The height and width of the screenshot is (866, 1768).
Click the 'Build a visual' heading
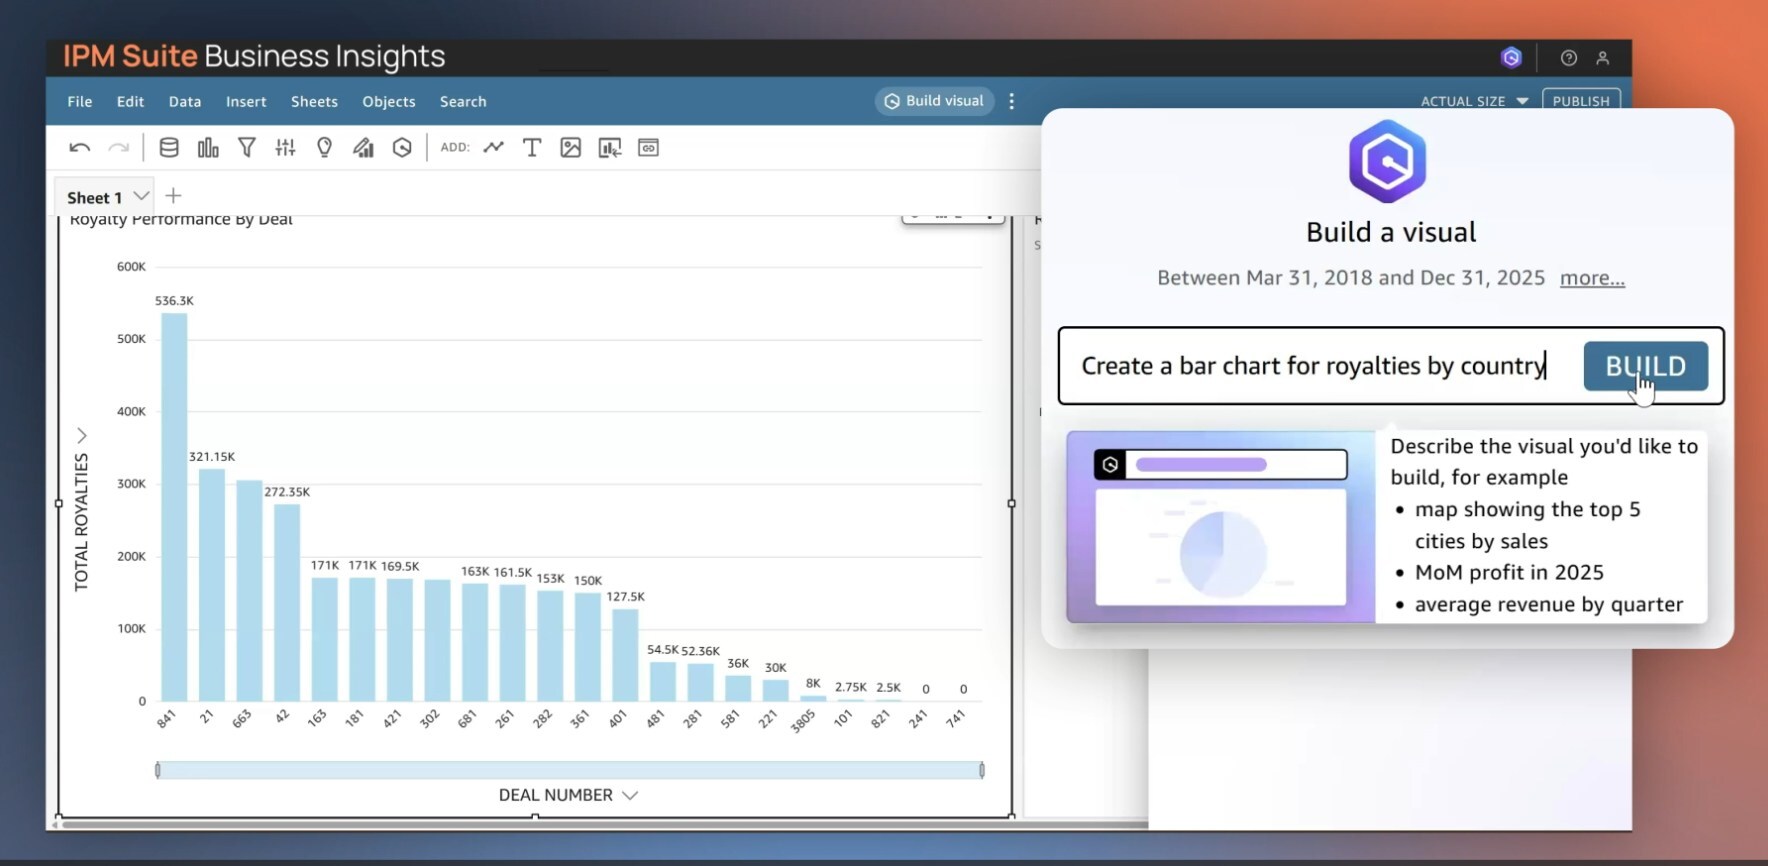click(1391, 232)
